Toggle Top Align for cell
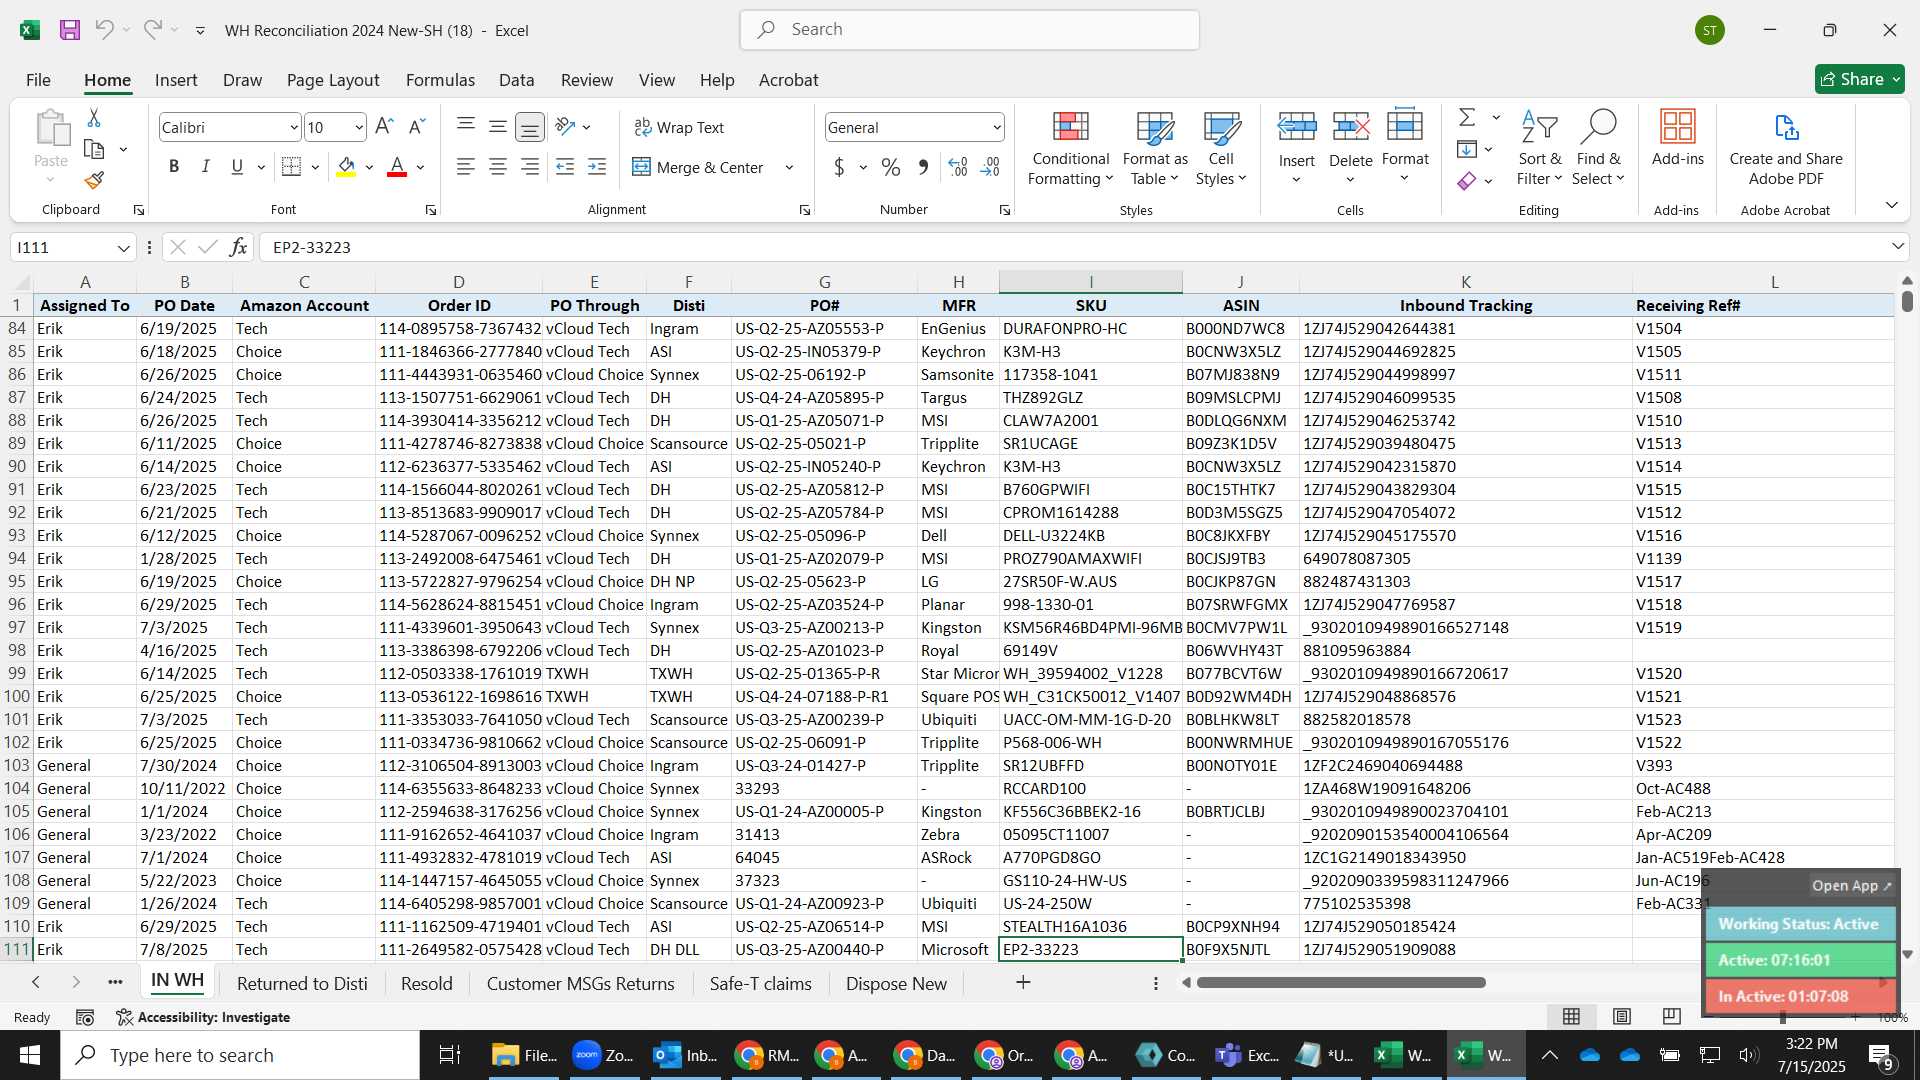 tap(466, 127)
